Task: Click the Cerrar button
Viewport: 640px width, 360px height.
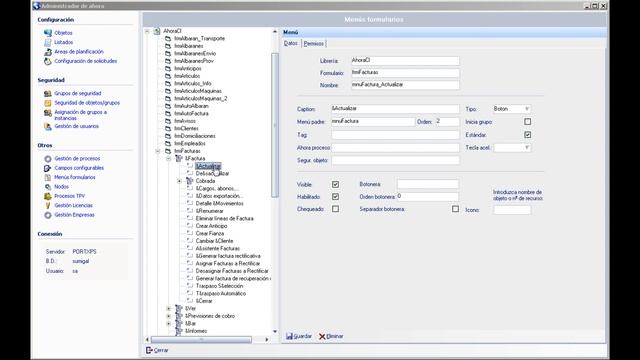Action: coord(157,350)
